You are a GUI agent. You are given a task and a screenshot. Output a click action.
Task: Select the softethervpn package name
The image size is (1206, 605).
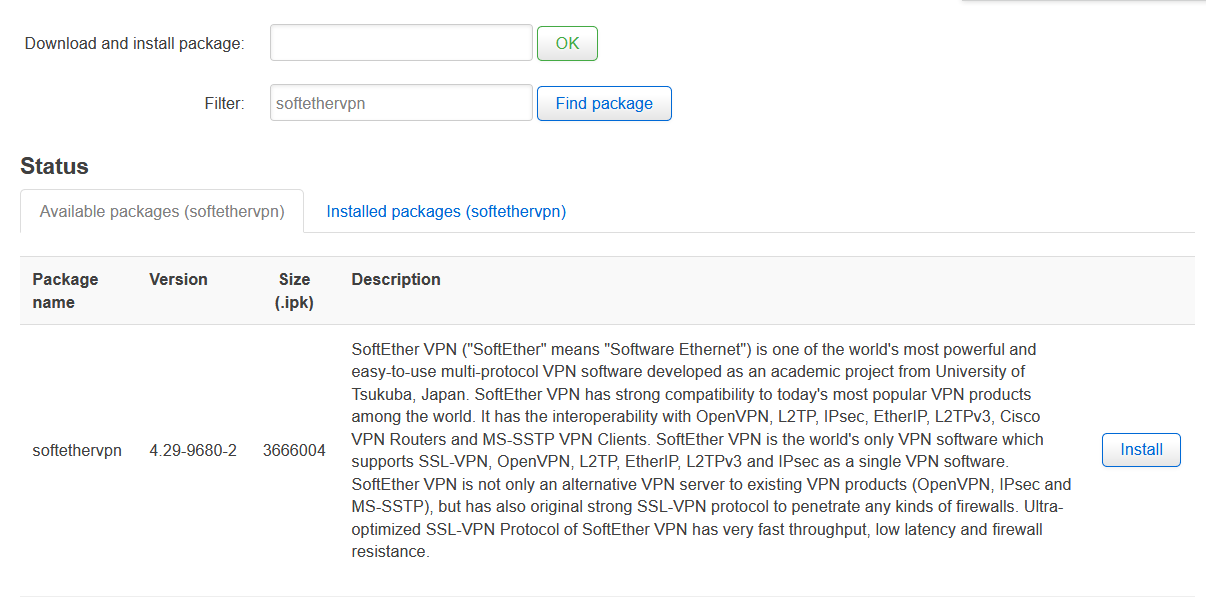coord(77,450)
